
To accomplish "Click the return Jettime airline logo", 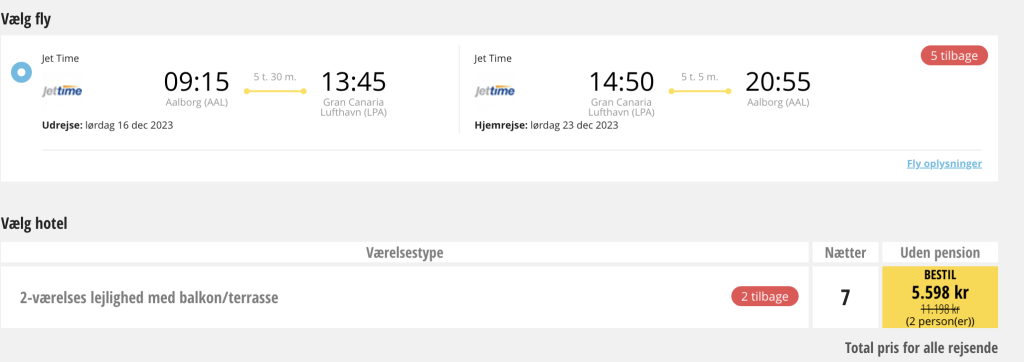I will pyautogui.click(x=494, y=91).
